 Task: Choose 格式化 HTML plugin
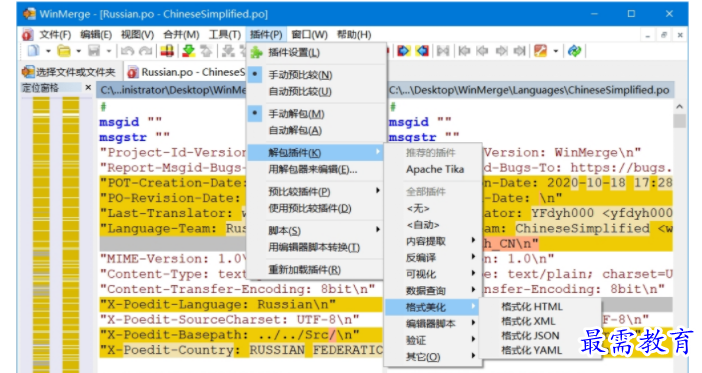[541, 307]
